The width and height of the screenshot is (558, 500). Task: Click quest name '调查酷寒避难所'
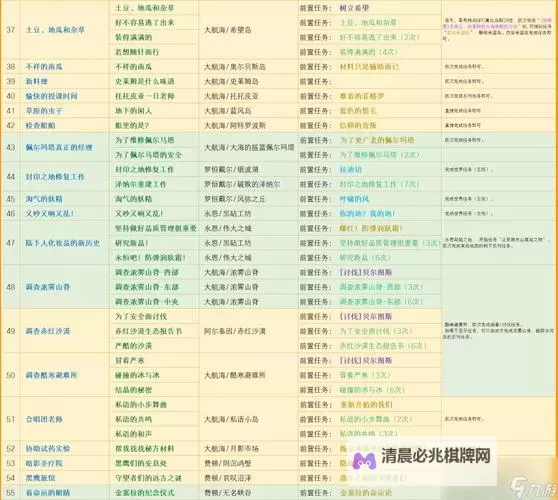pyautogui.click(x=51, y=375)
